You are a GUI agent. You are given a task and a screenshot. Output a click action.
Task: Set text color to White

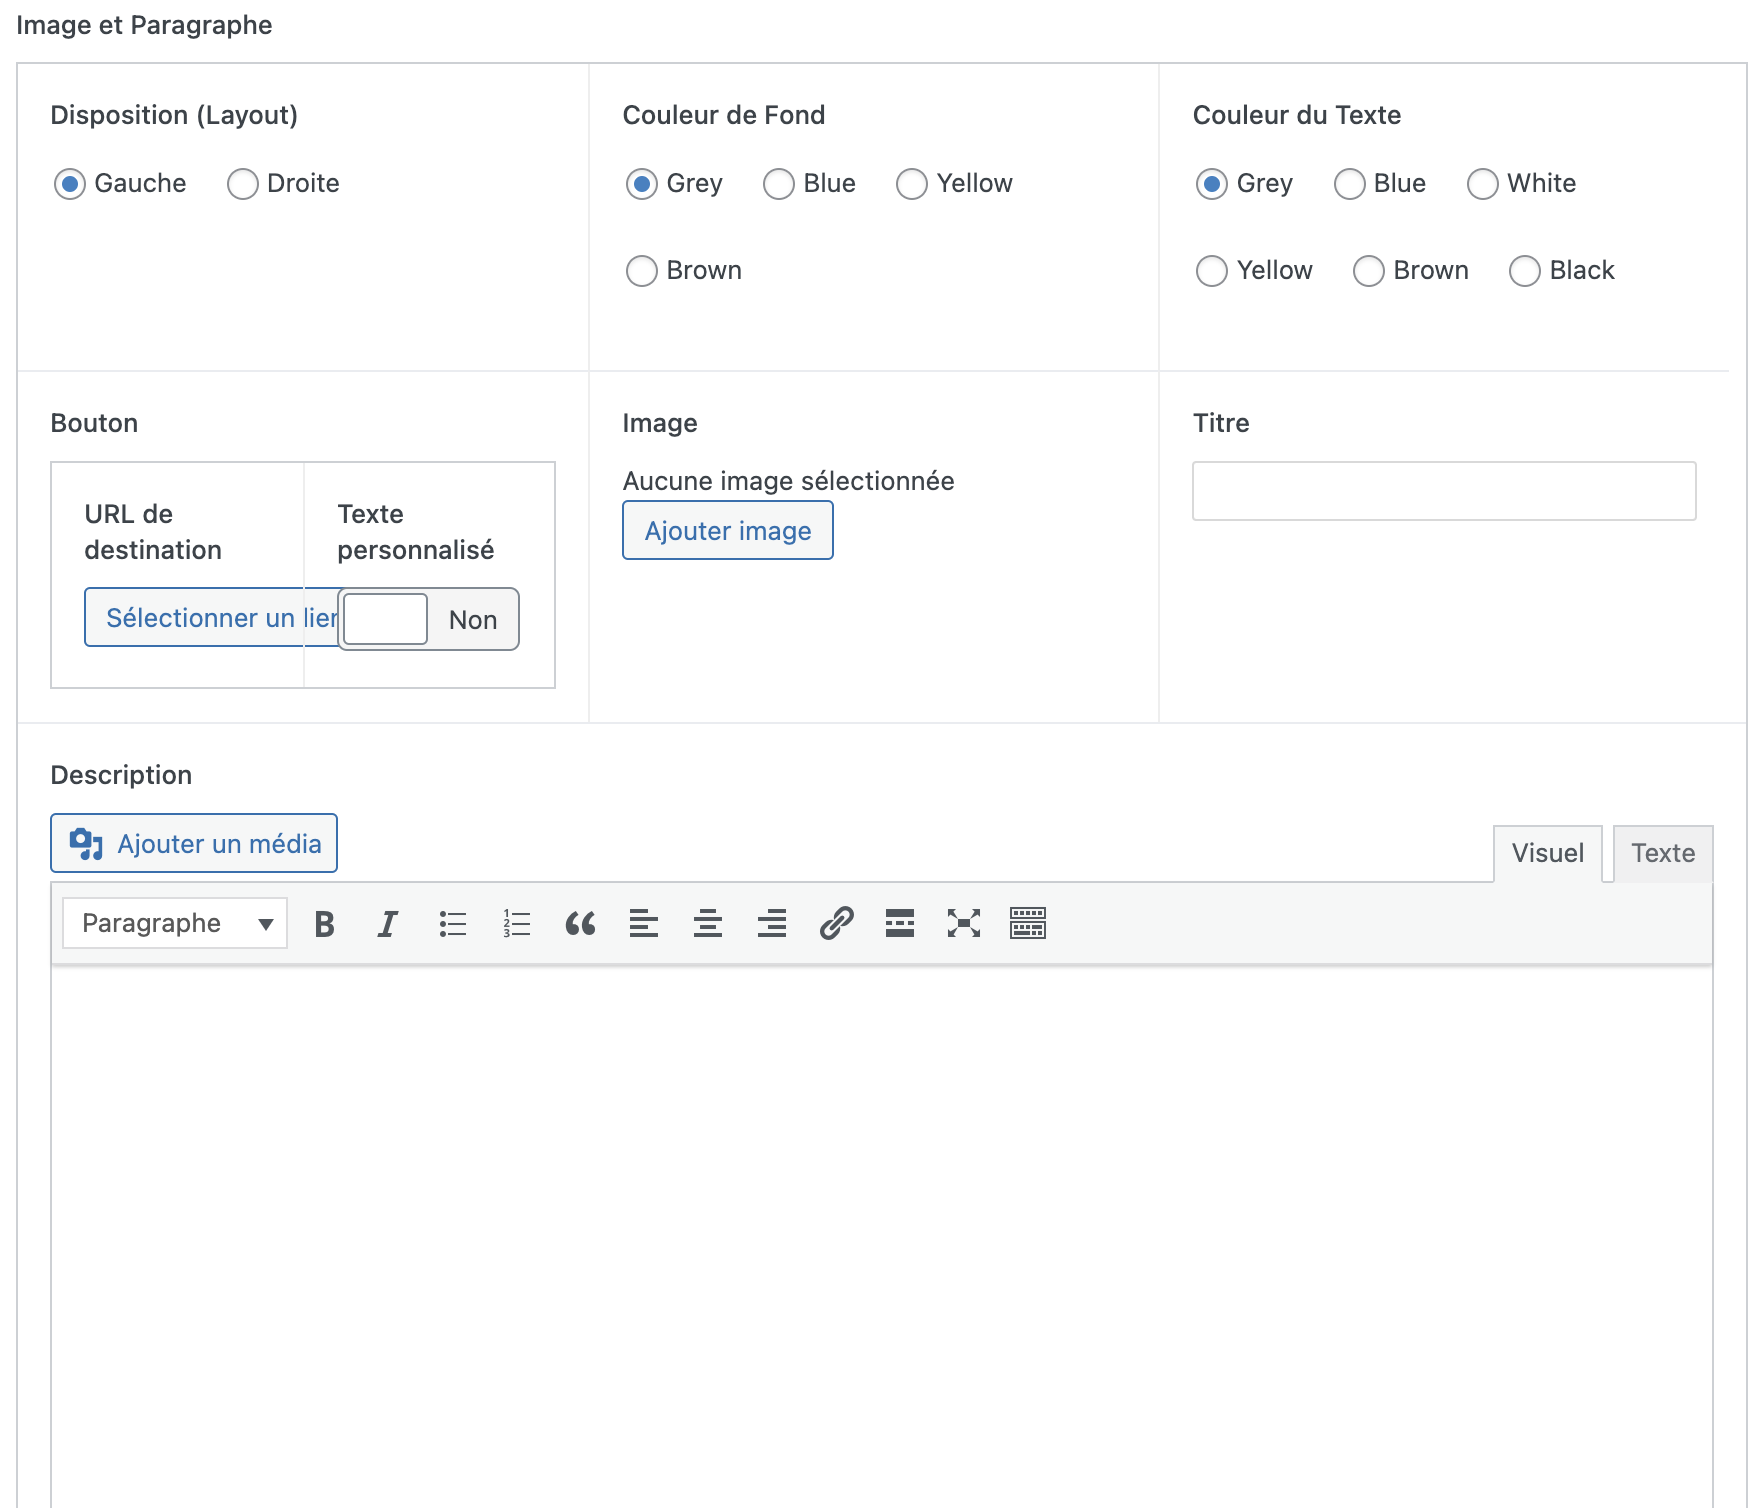click(x=1482, y=184)
